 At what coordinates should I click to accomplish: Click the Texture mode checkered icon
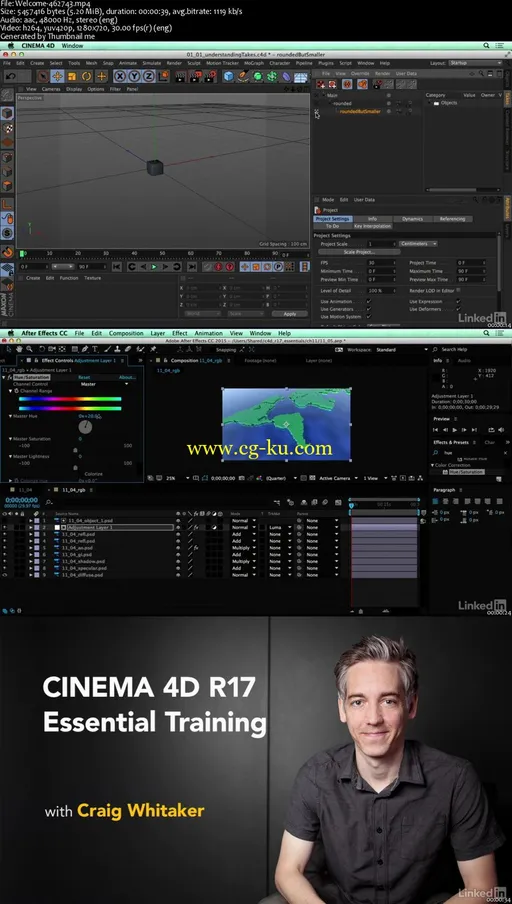point(7,127)
